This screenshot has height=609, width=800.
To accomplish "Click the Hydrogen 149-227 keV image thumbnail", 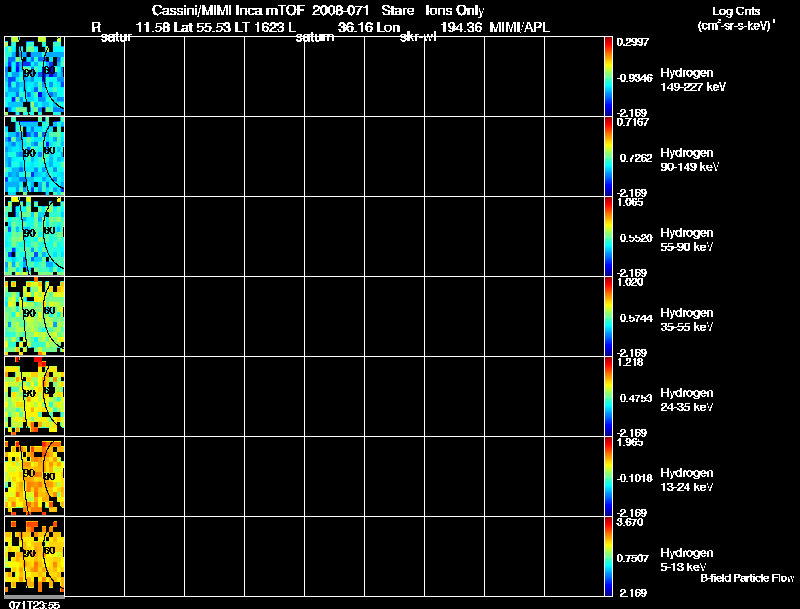I will click(35, 76).
